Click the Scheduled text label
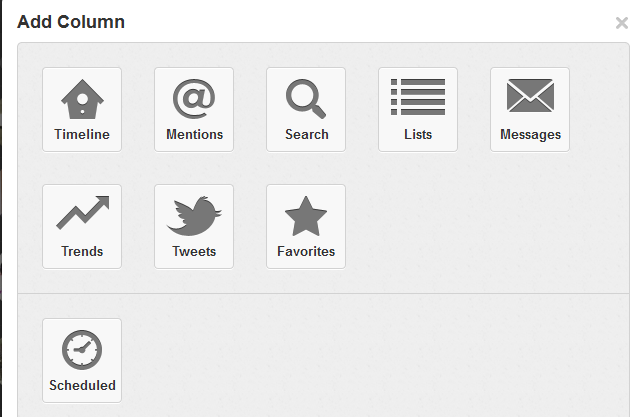The image size is (639, 417). click(82, 386)
